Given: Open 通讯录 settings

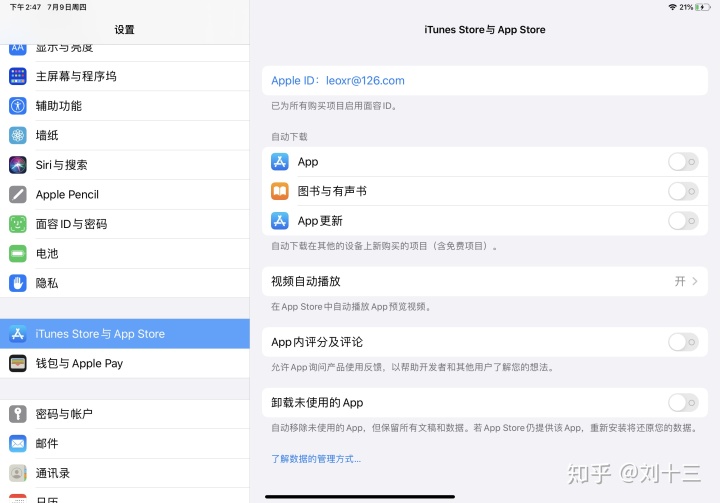Looking at the screenshot, I should [125, 473].
